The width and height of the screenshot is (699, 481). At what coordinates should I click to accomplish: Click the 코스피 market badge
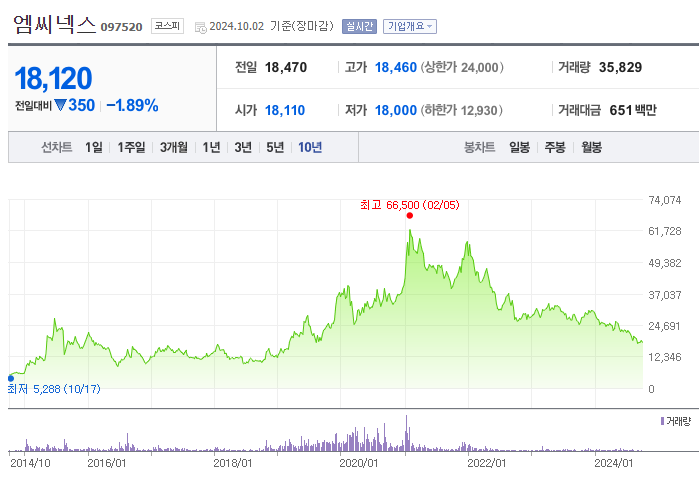coord(167,26)
